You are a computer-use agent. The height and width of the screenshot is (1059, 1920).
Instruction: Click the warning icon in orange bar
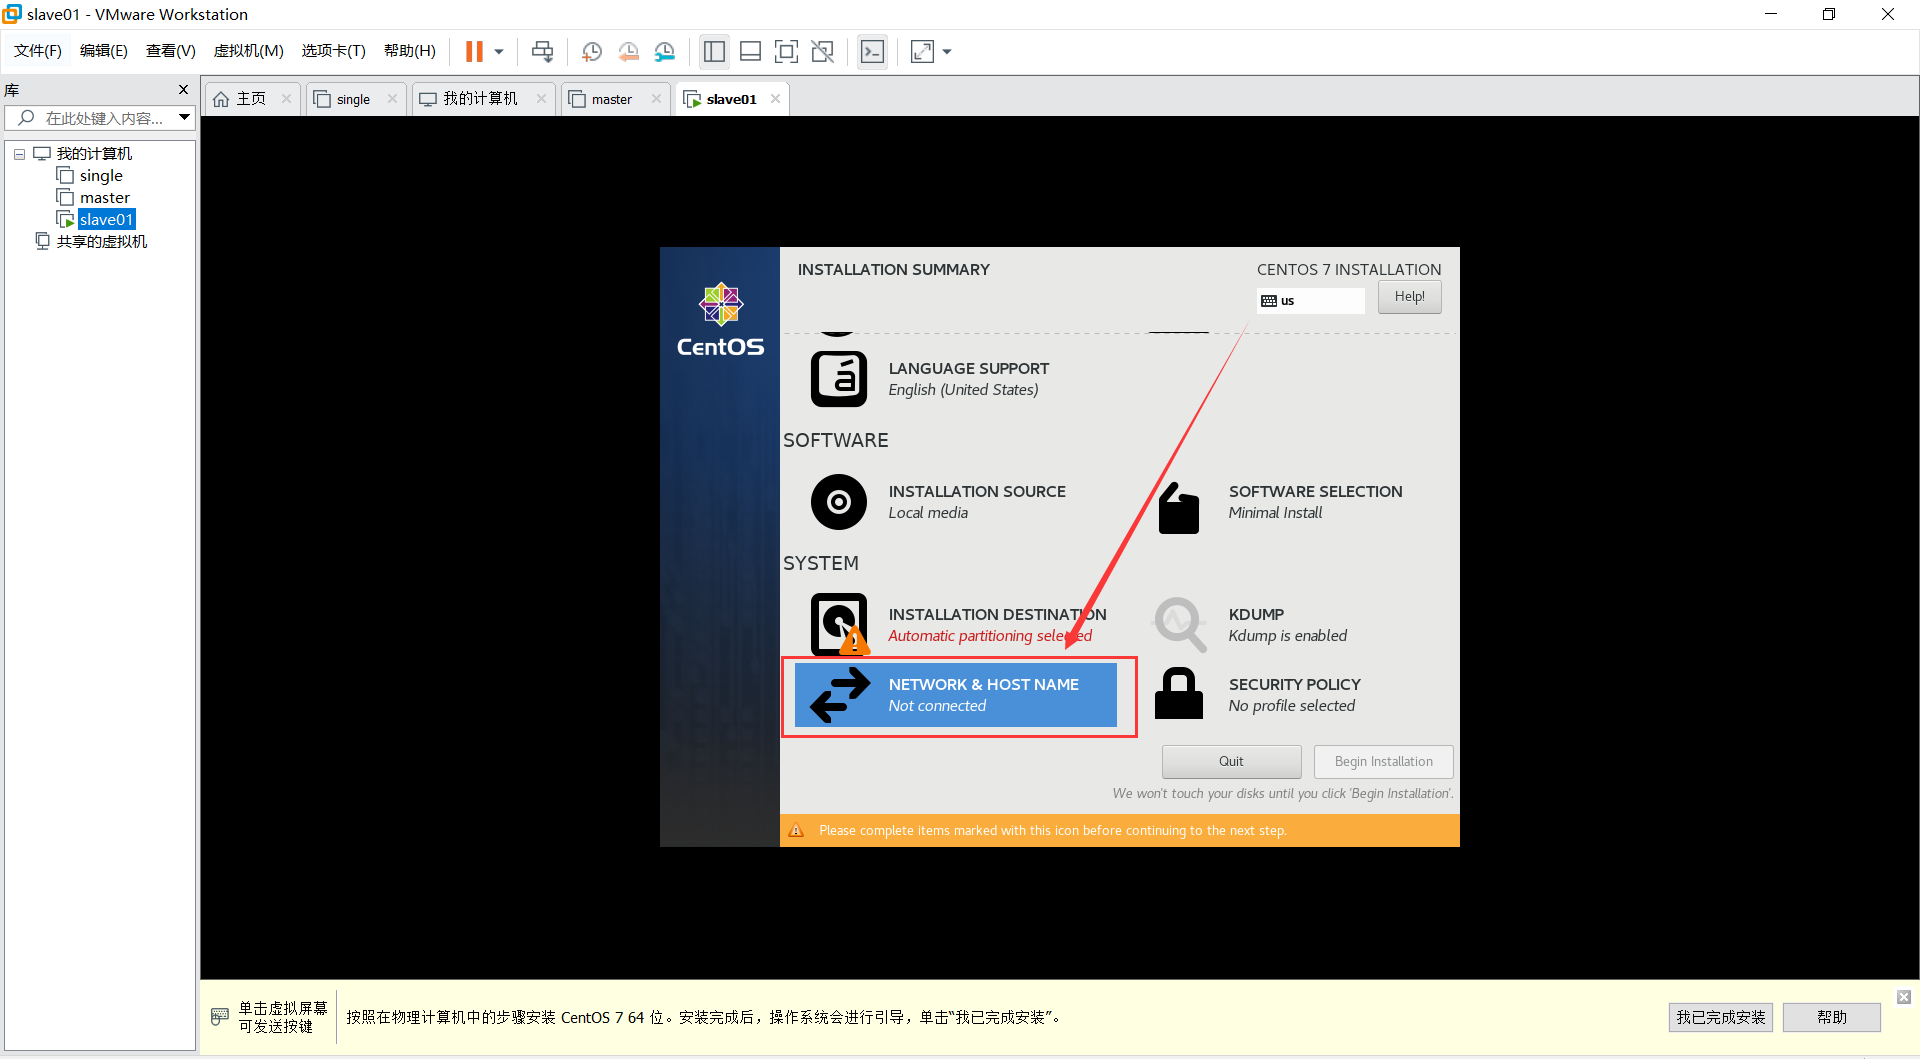coord(796,830)
